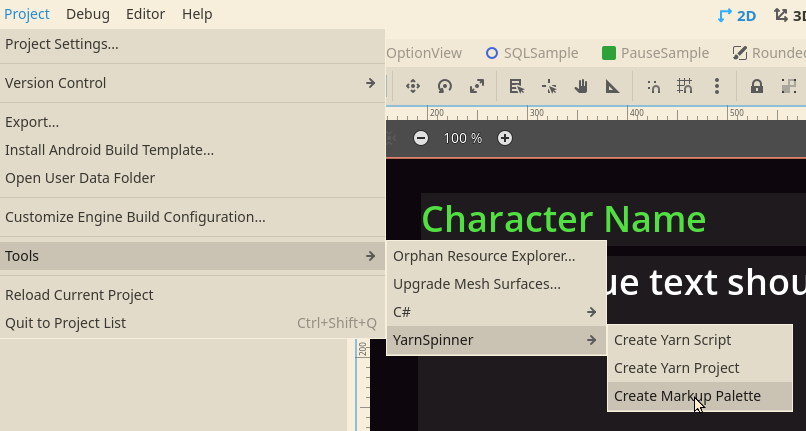The width and height of the screenshot is (806, 431).
Task: Expand the C# submenu
Action: 497,312
